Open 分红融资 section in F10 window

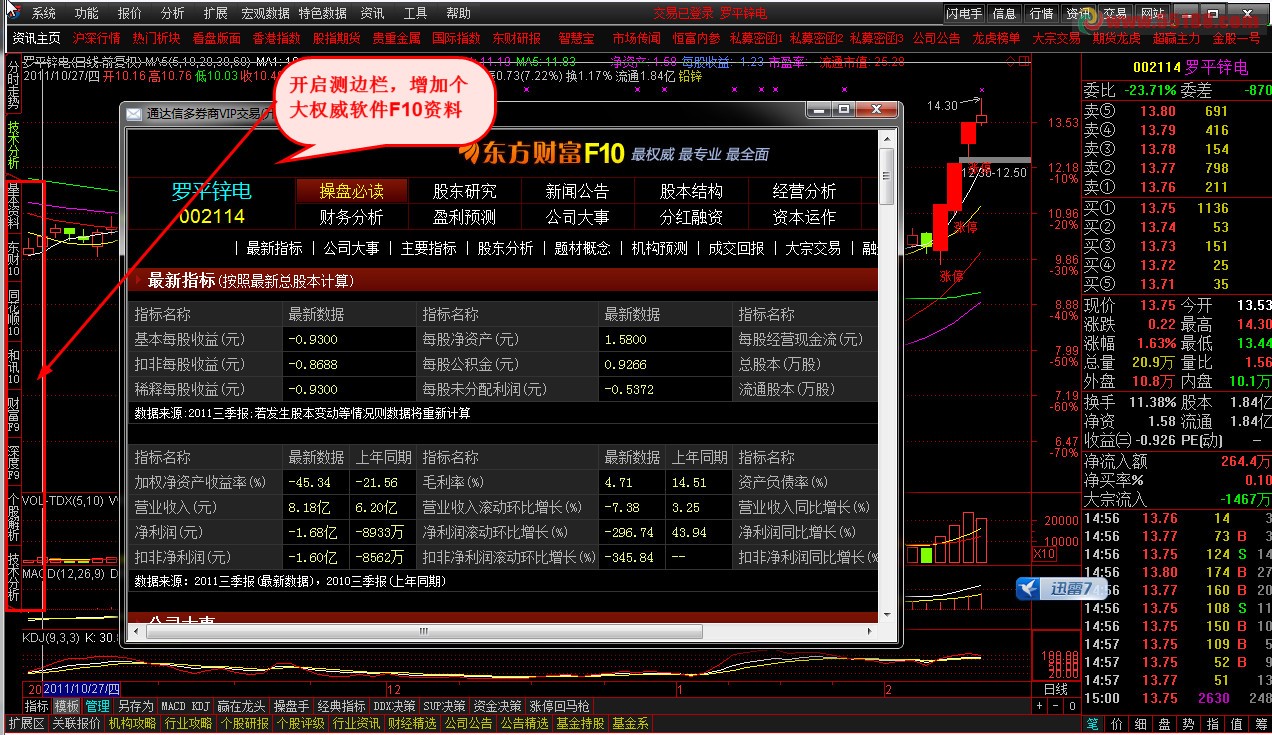pyautogui.click(x=691, y=217)
